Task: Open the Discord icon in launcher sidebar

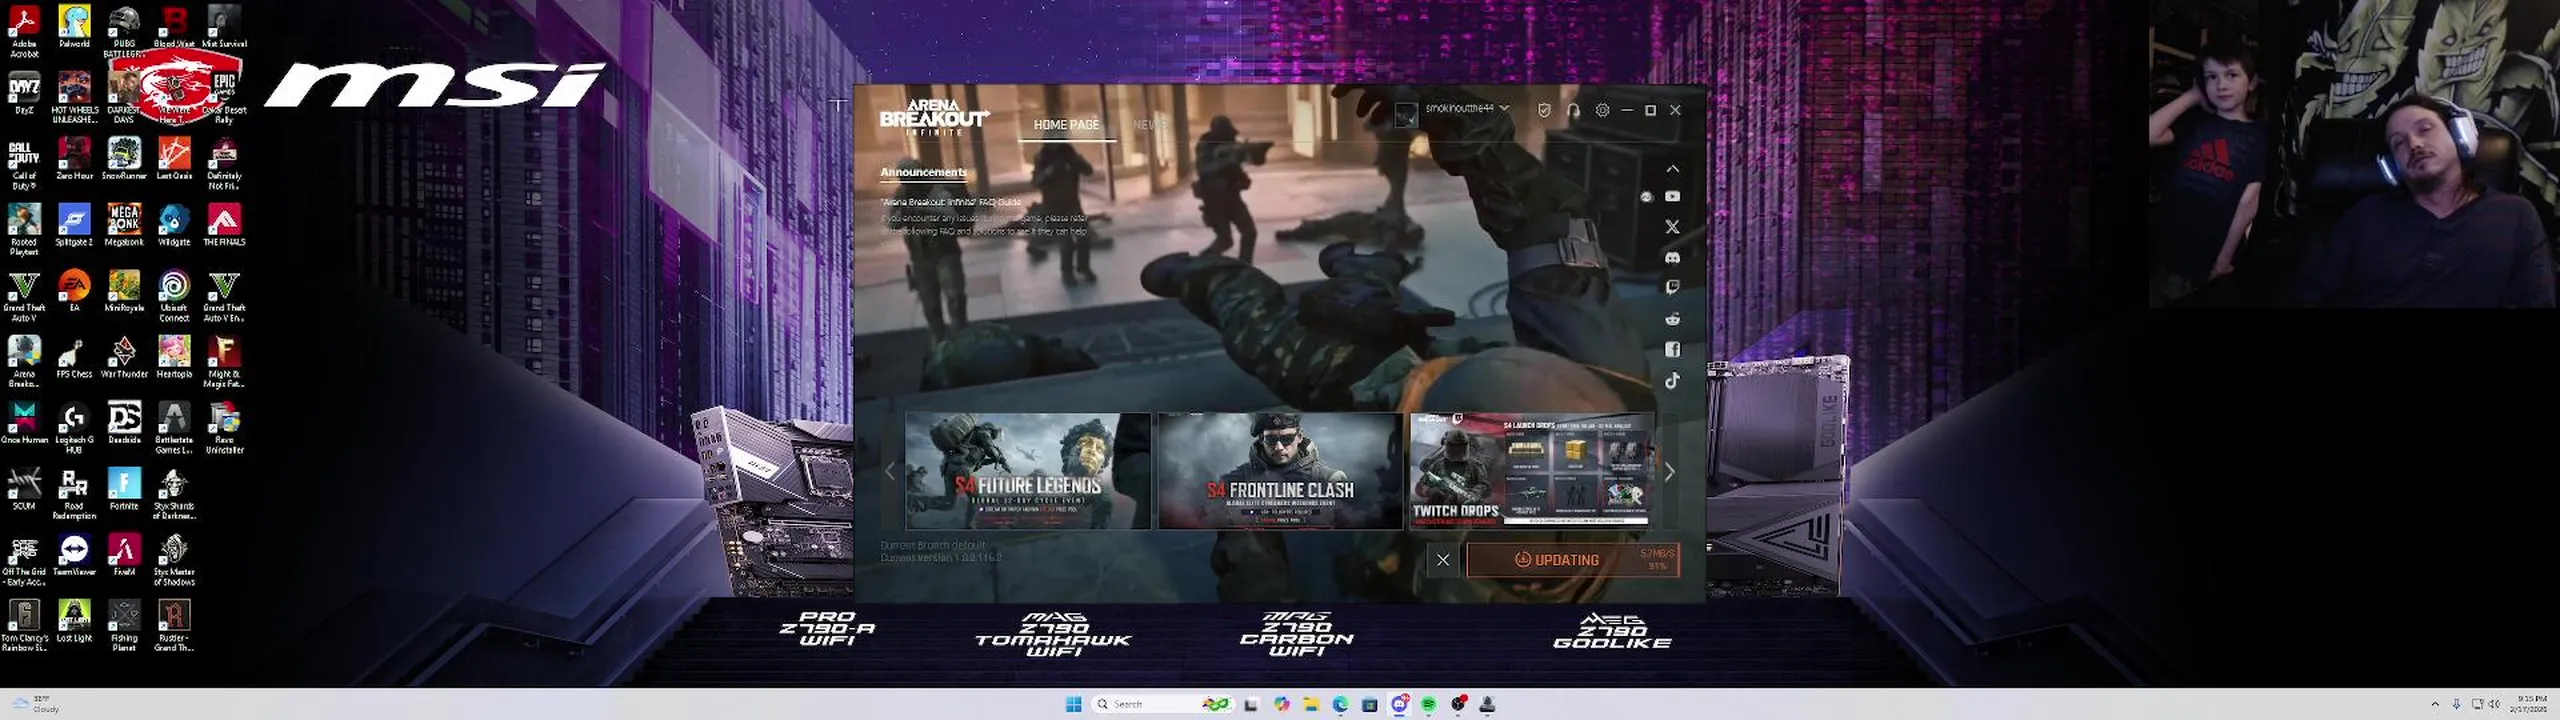Action: pyautogui.click(x=1672, y=258)
